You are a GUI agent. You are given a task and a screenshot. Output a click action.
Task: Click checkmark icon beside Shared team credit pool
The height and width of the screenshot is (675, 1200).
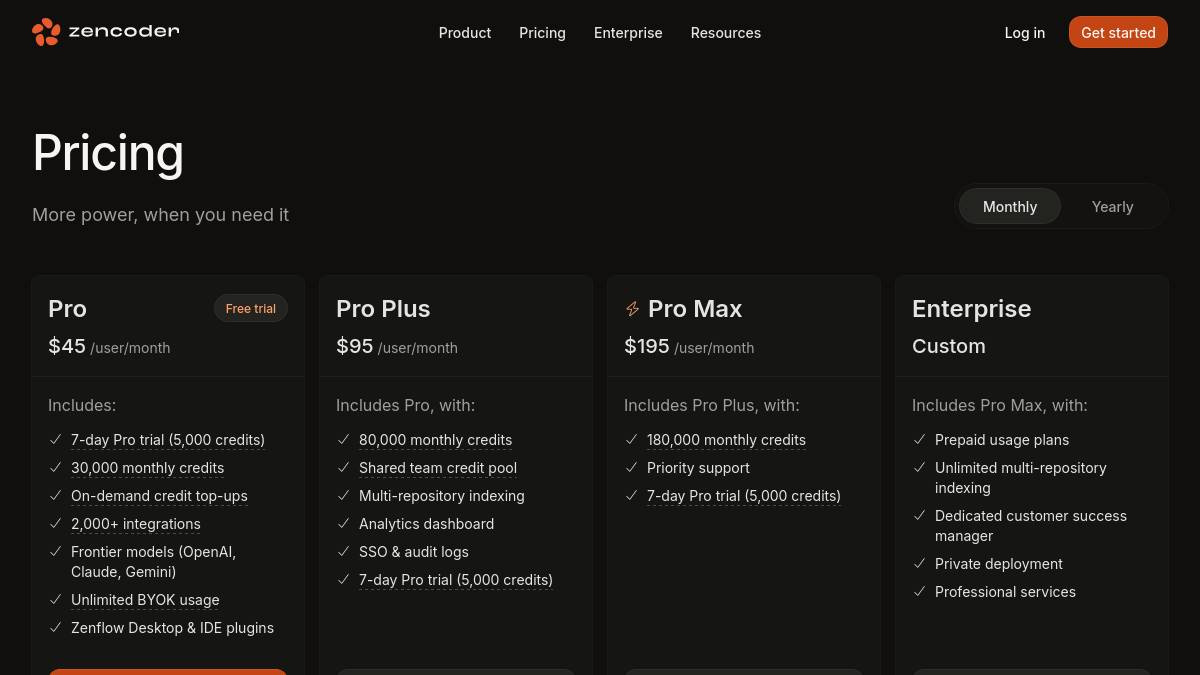coord(343,467)
